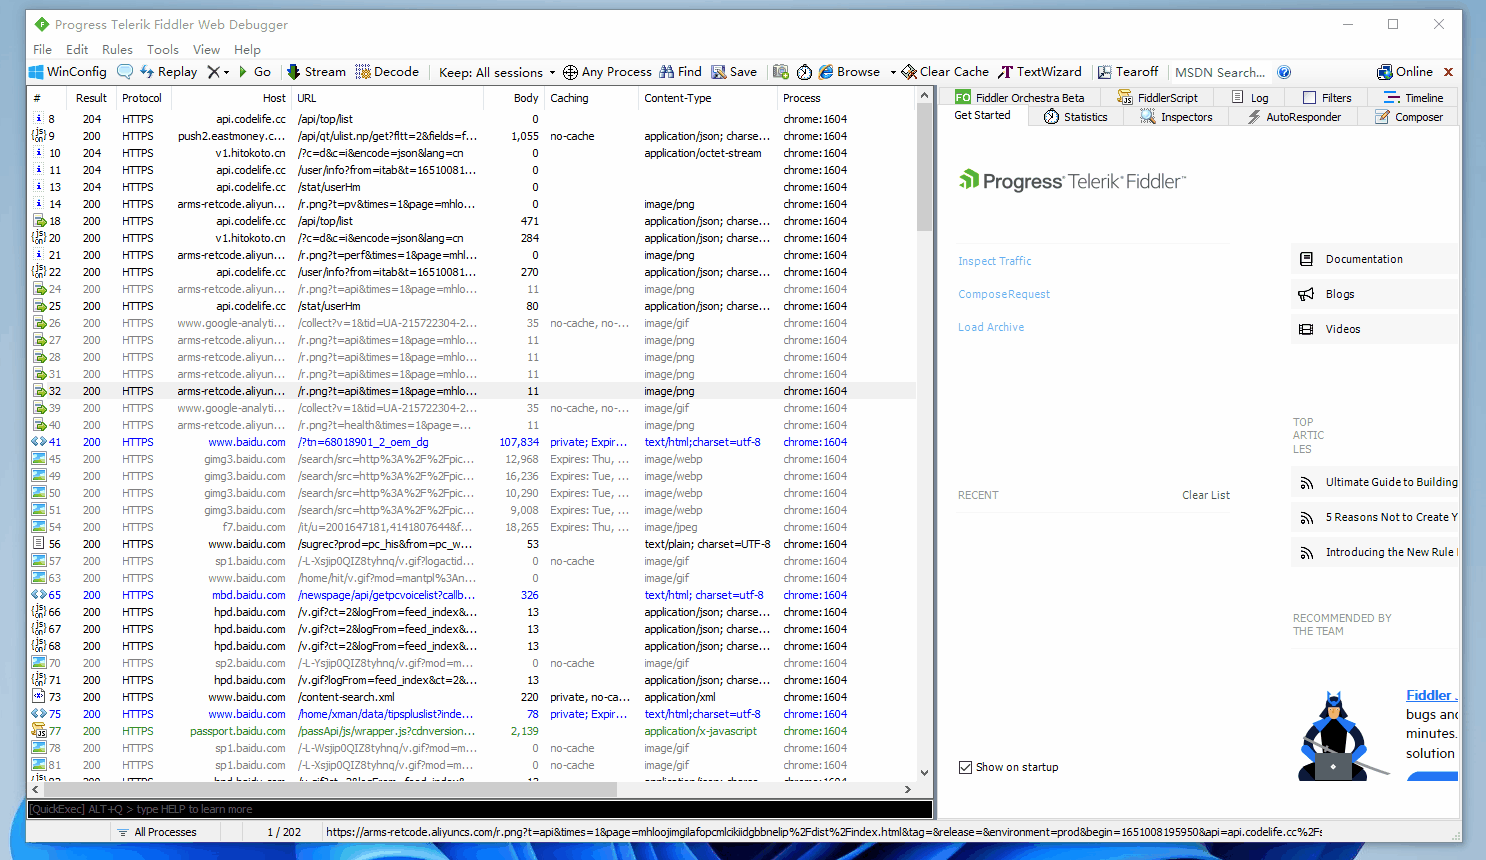Open Documentation from Get Started
Image resolution: width=1486 pixels, height=860 pixels.
coord(1374,259)
